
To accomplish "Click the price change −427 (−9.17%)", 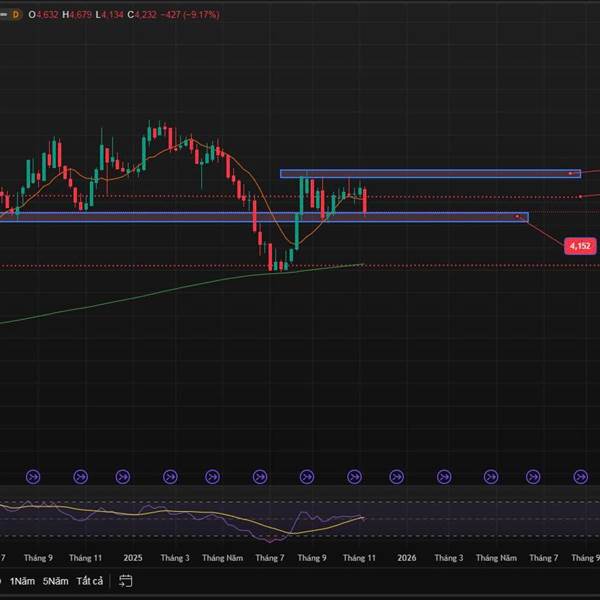I will 190,15.
